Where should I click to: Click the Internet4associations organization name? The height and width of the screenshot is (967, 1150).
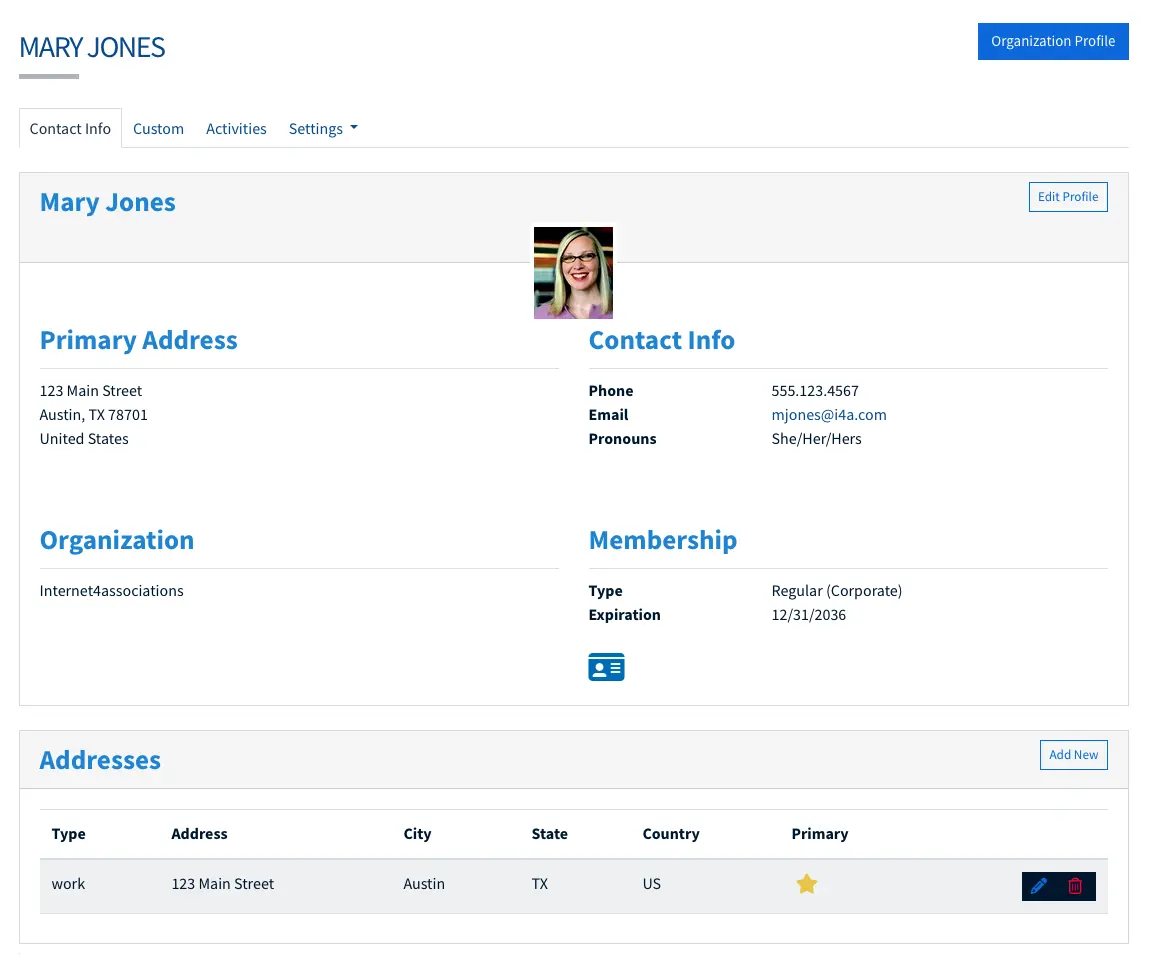pyautogui.click(x=111, y=590)
